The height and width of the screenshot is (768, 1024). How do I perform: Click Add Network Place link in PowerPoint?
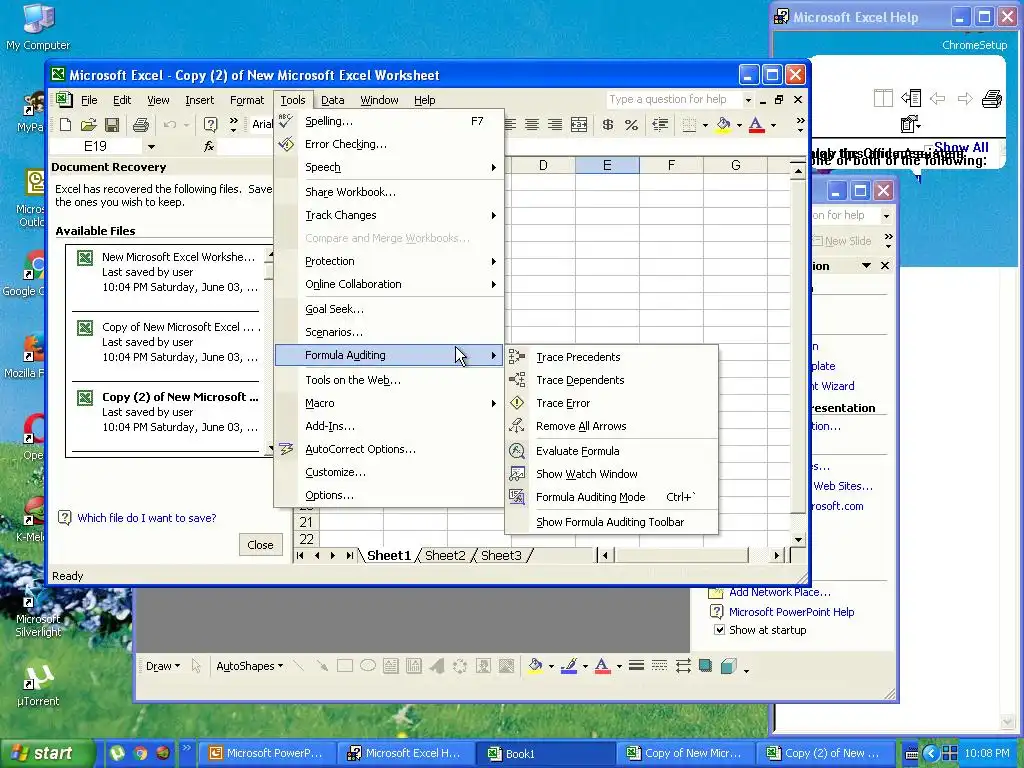coord(780,592)
